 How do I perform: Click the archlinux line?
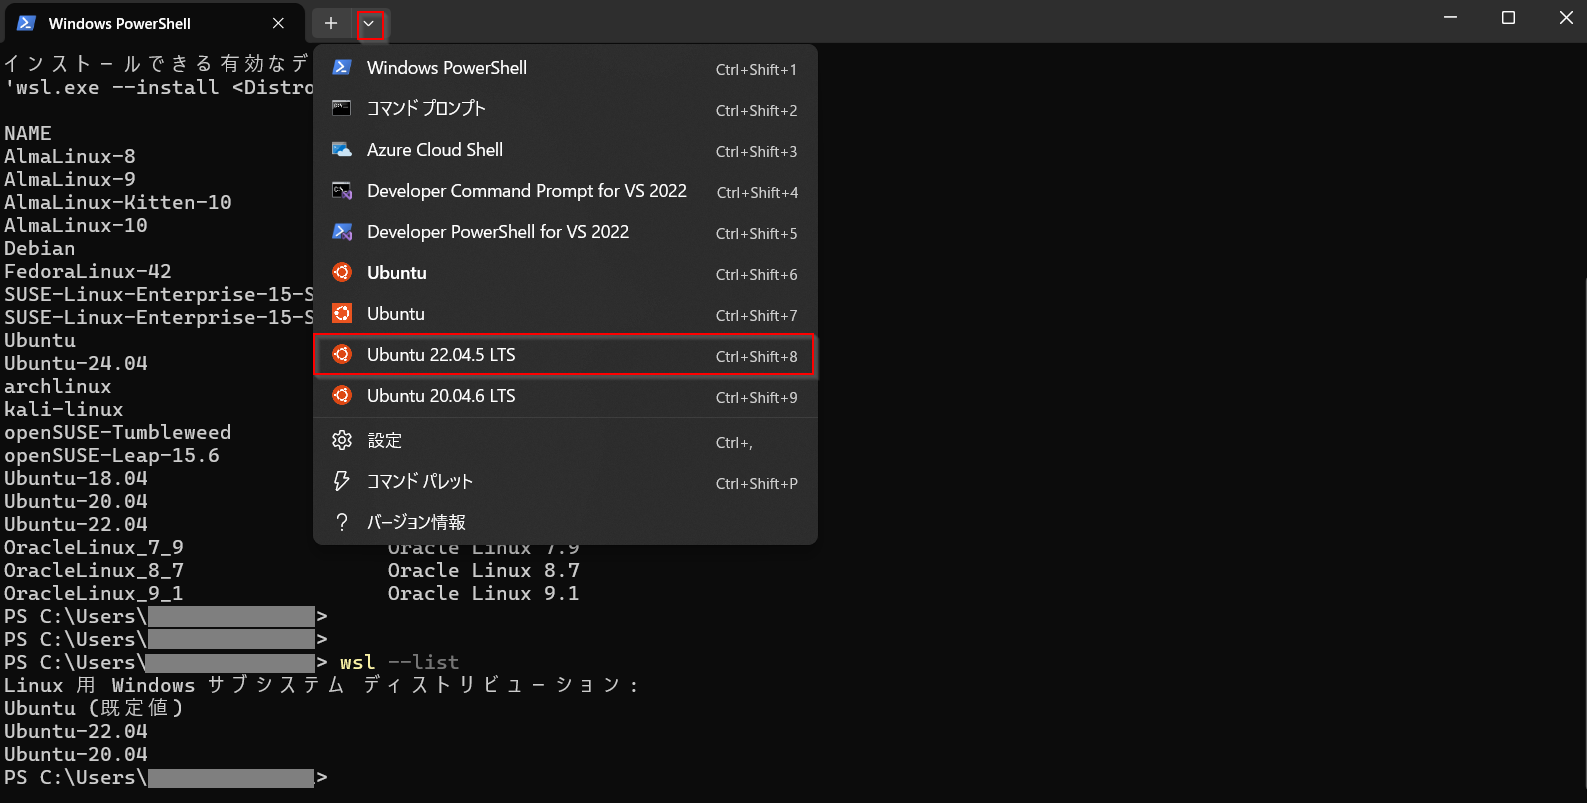coord(58,386)
